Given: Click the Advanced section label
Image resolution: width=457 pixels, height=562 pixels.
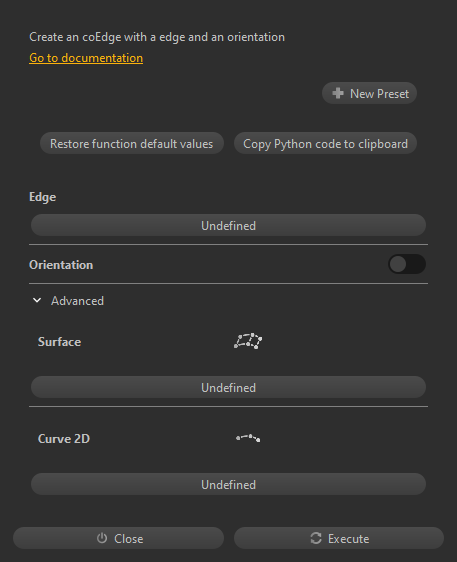Looking at the screenshot, I should click(77, 301).
